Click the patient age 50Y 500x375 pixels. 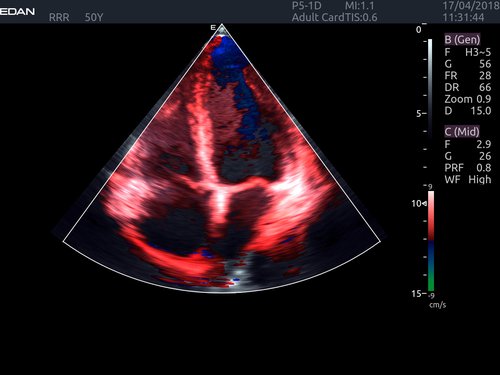(x=94, y=17)
